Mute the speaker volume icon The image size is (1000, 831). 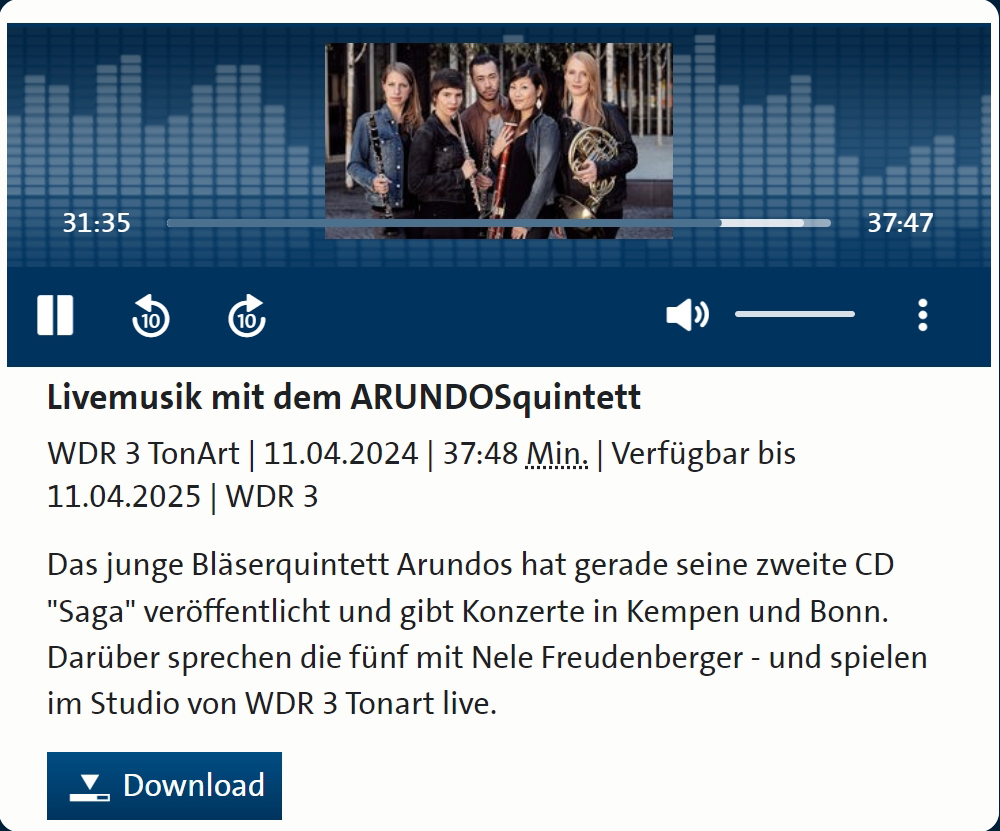coord(688,314)
